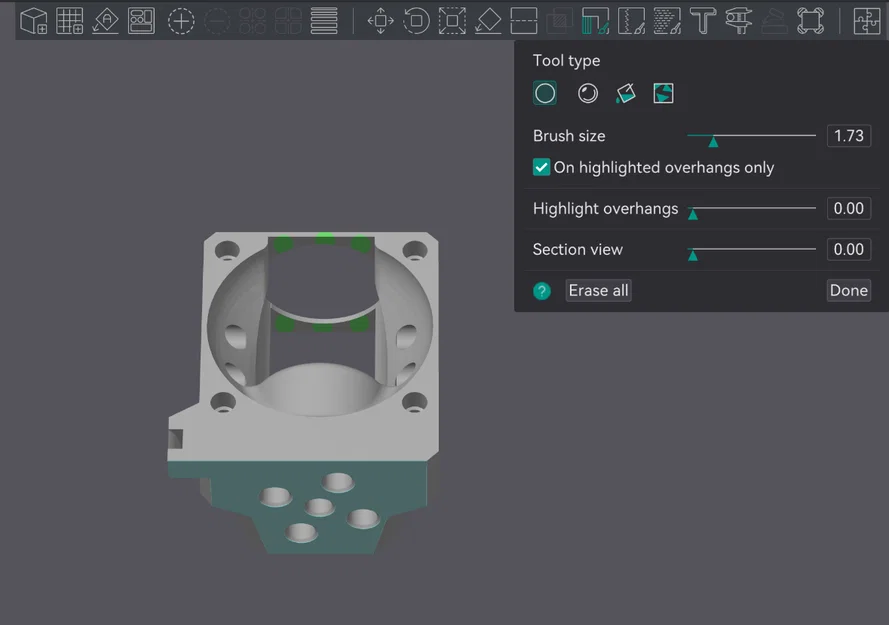
Task: Click the dimmed Split to objects icon
Action: [x=252, y=21]
